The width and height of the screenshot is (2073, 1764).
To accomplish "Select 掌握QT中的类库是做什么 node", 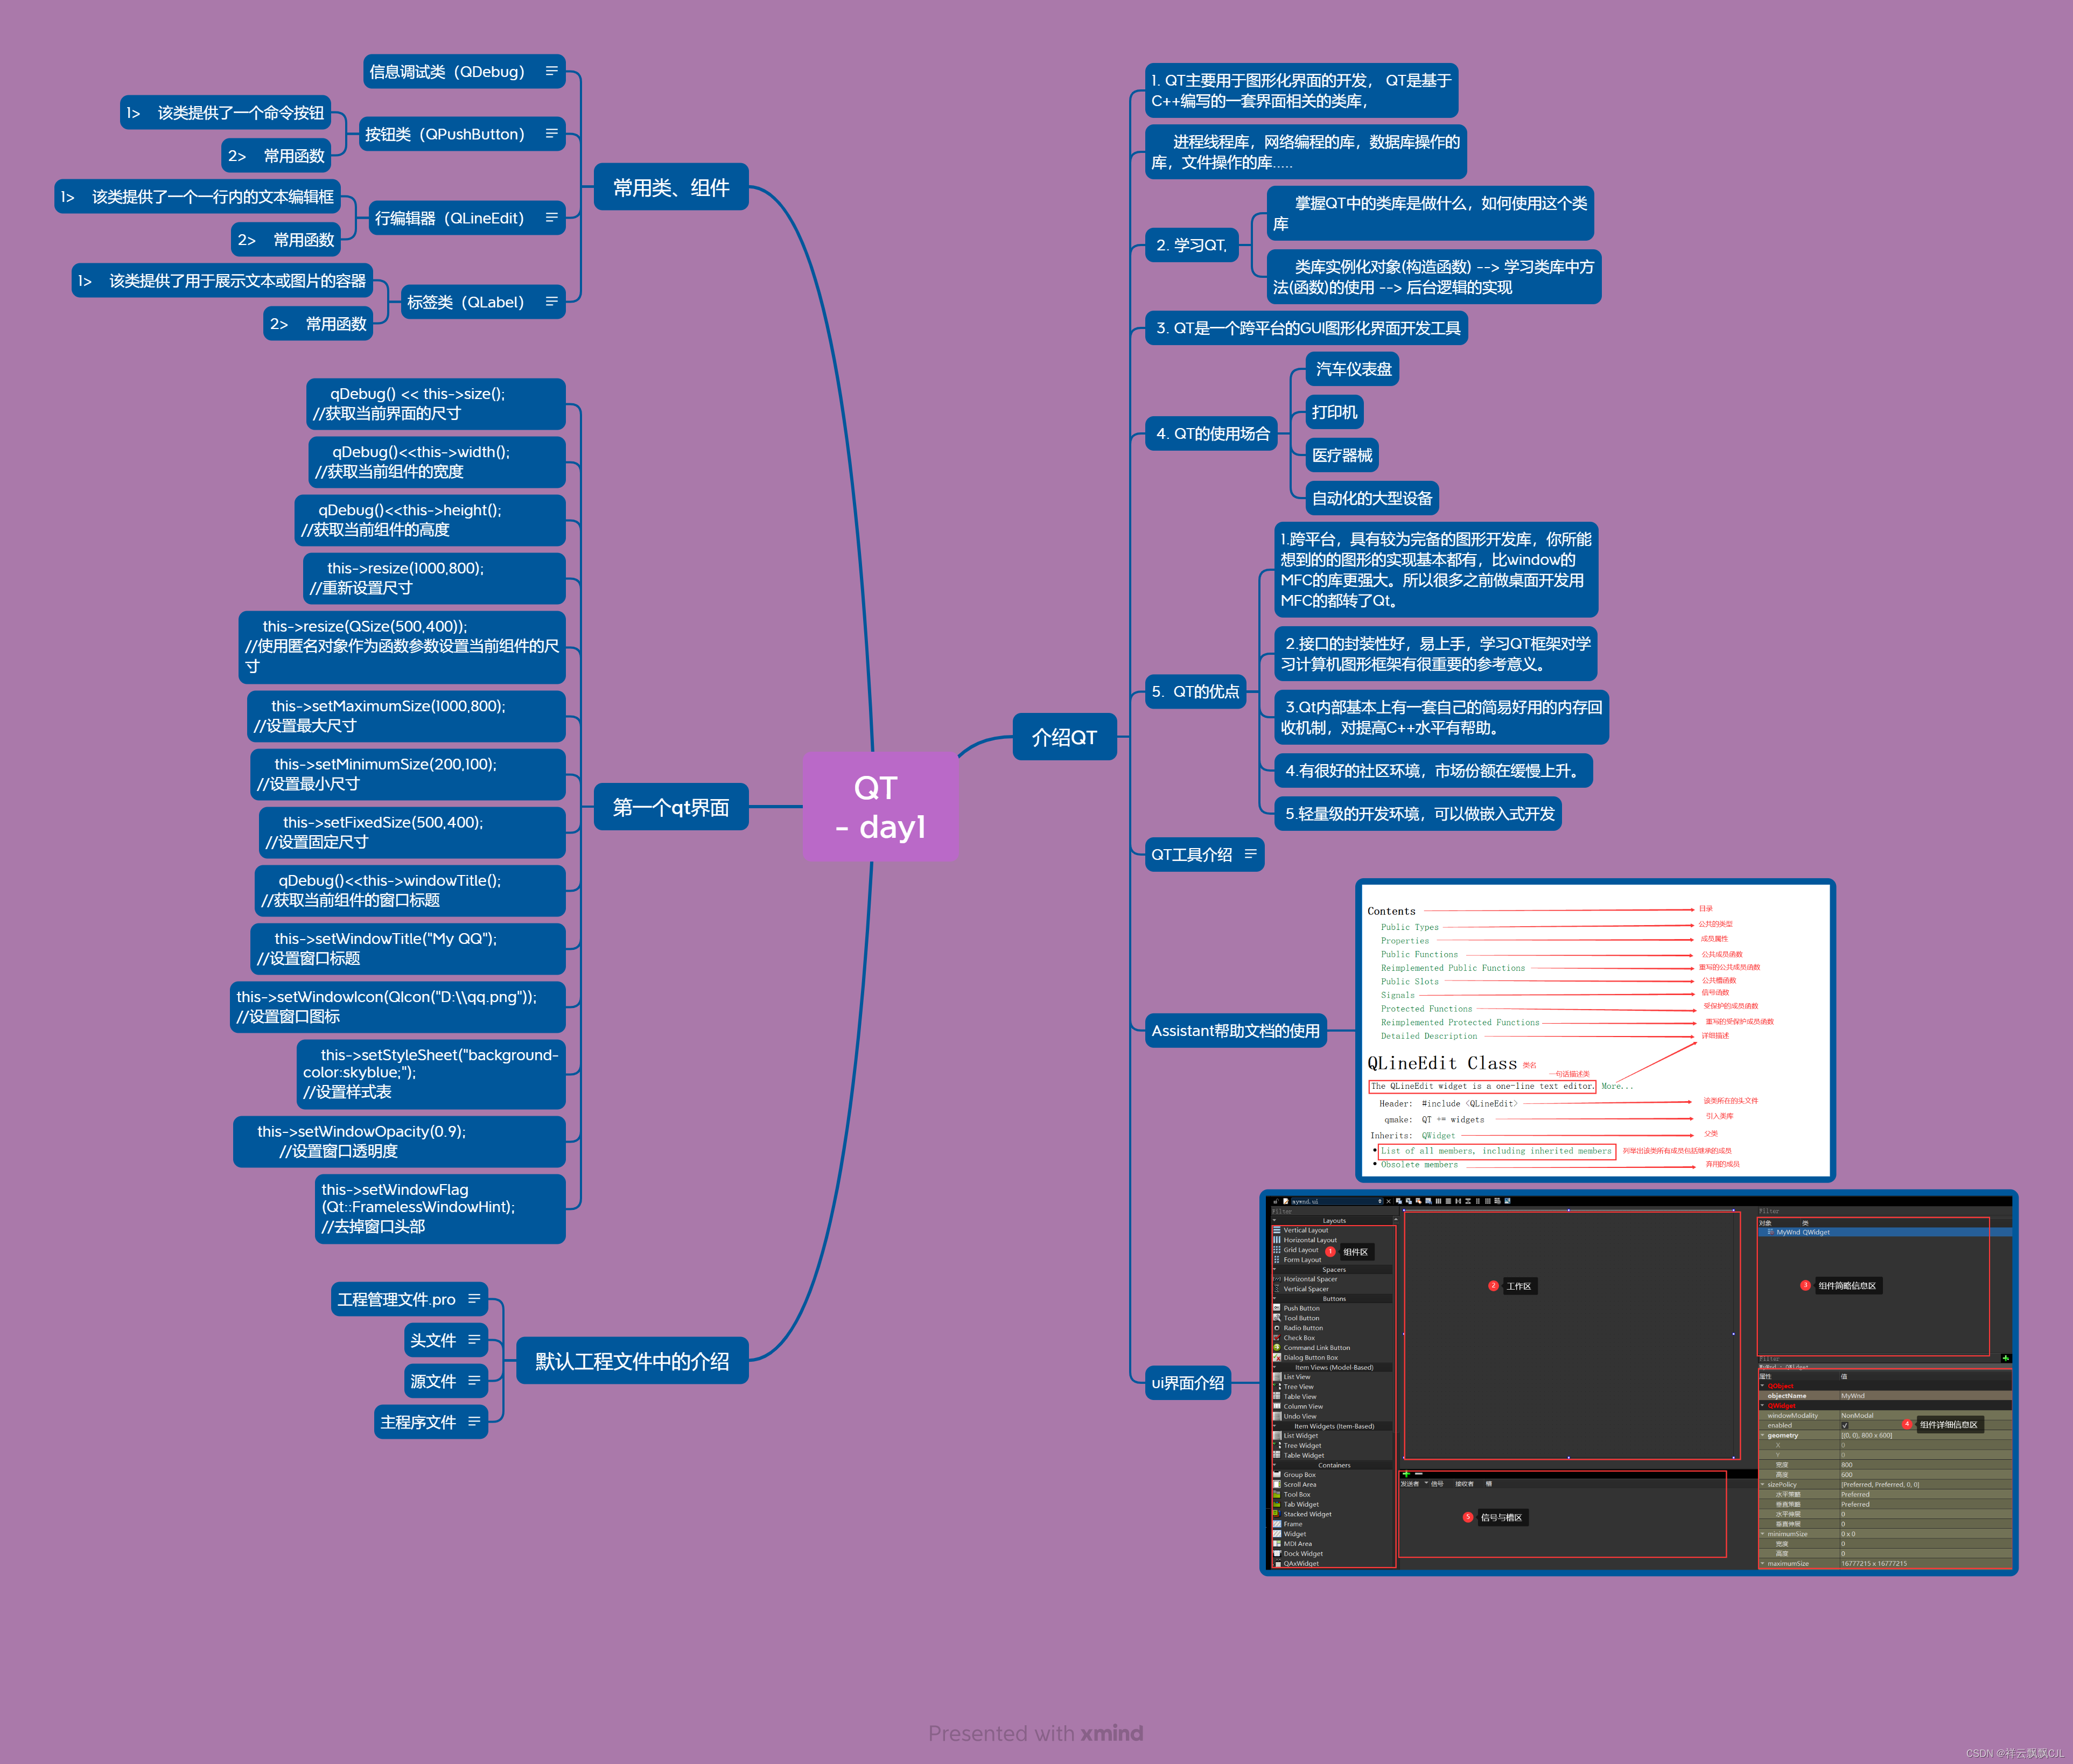I will pos(1430,213).
